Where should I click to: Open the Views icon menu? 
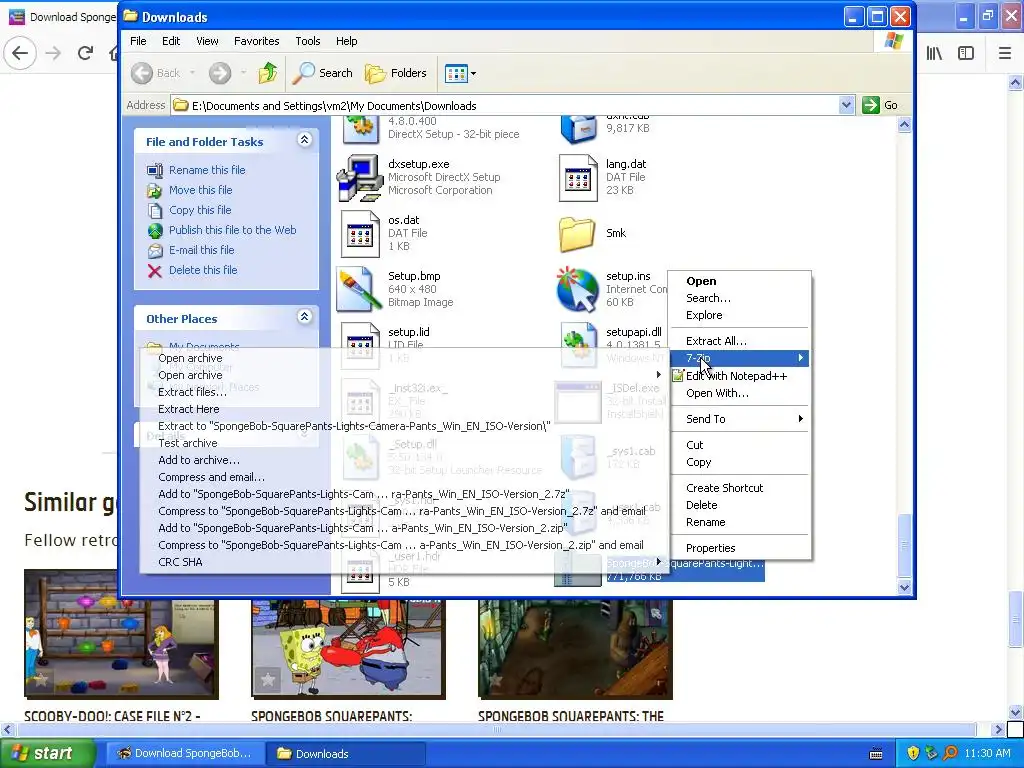coord(460,73)
